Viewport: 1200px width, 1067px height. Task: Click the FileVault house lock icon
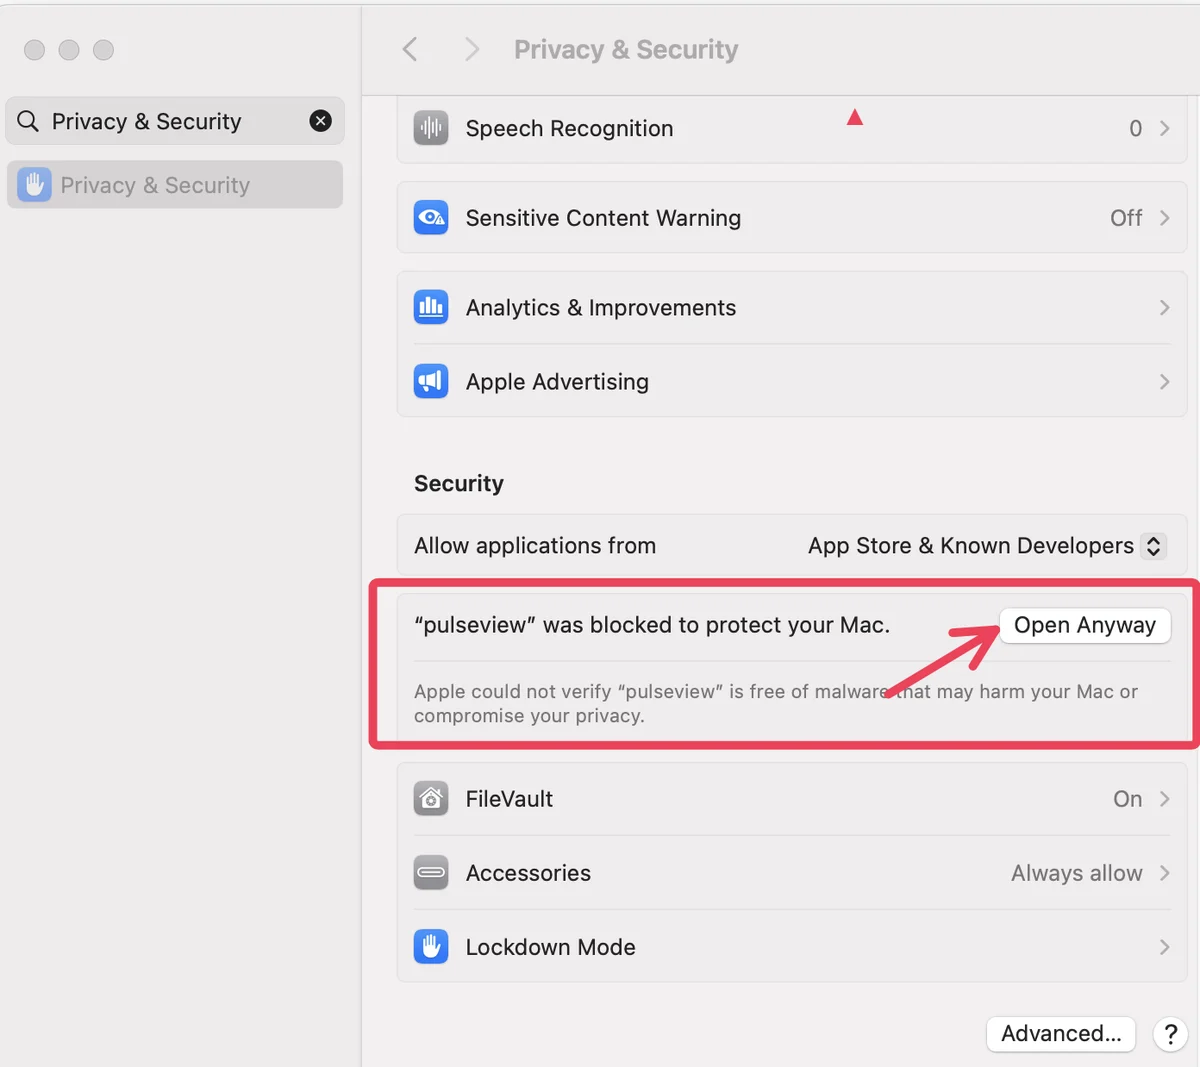(431, 799)
